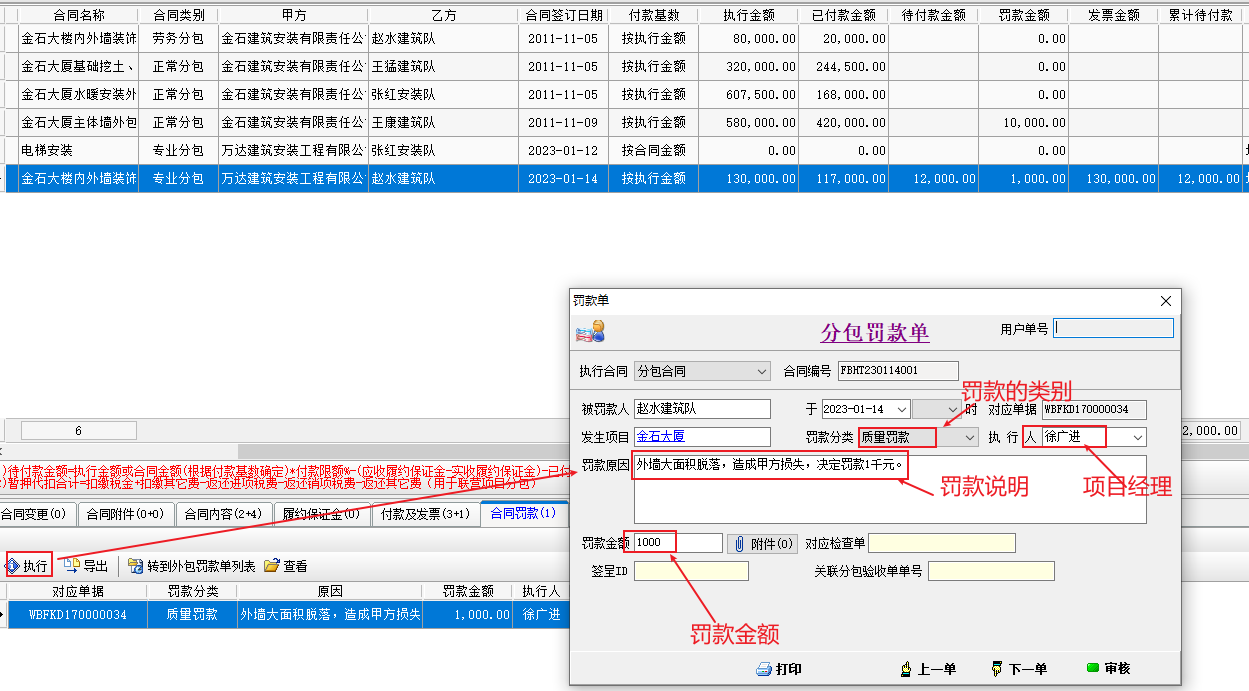
Task: Switch to the 合同内容(2+4) tab
Action: coord(225,514)
